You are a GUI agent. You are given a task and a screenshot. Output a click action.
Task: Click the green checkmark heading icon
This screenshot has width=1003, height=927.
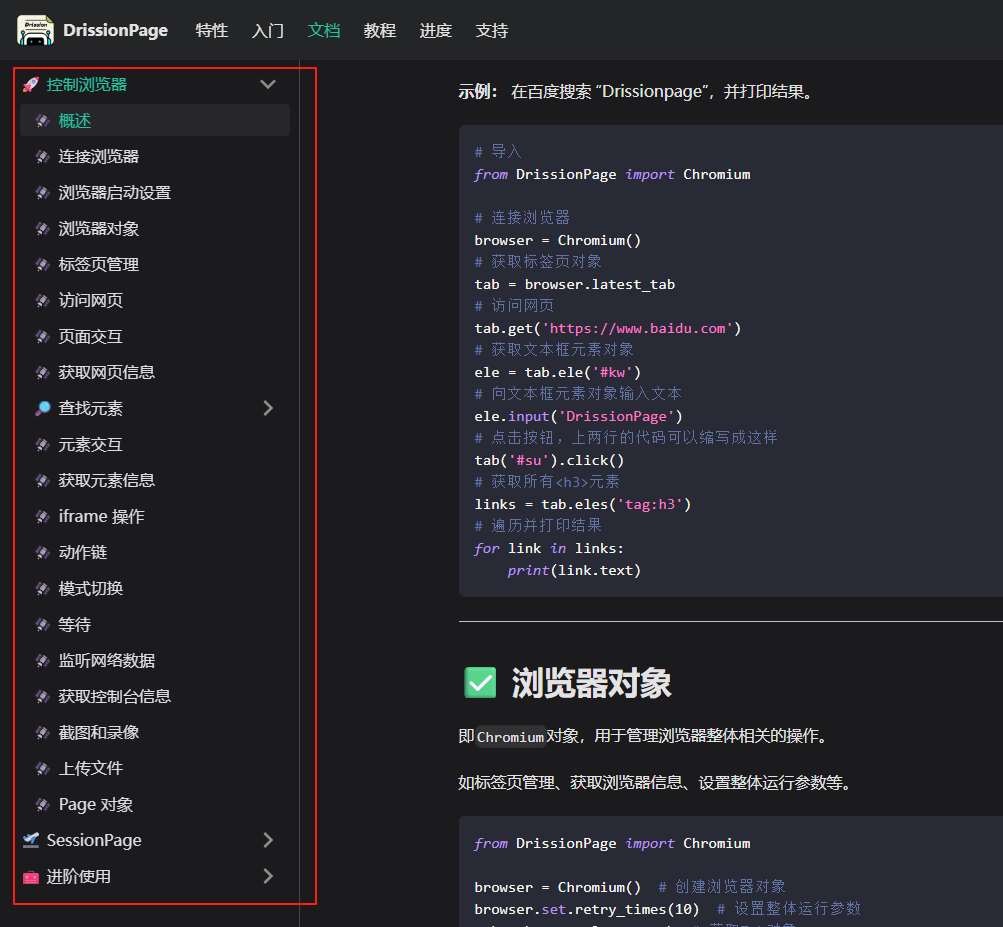[x=480, y=683]
